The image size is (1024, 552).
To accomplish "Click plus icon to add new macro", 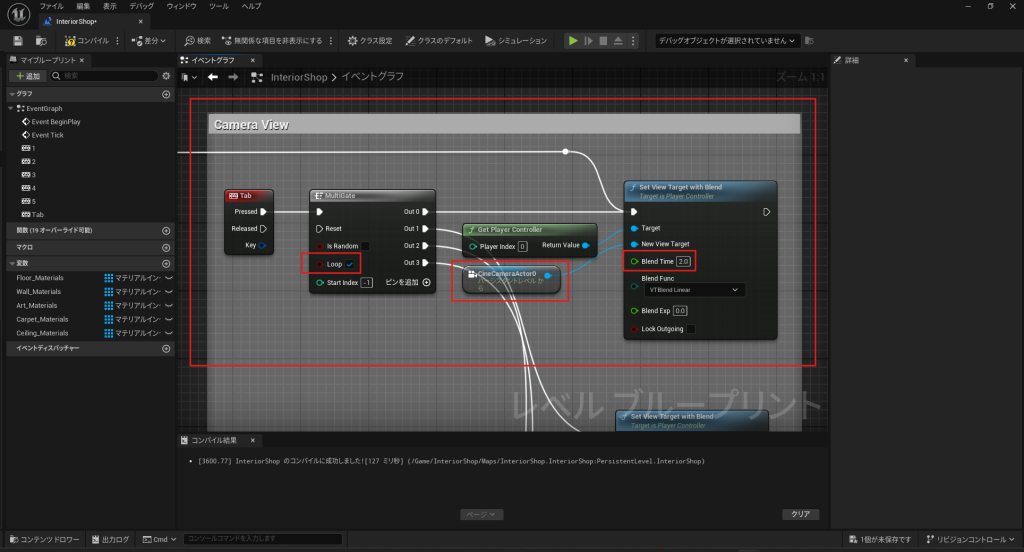I will pos(166,246).
